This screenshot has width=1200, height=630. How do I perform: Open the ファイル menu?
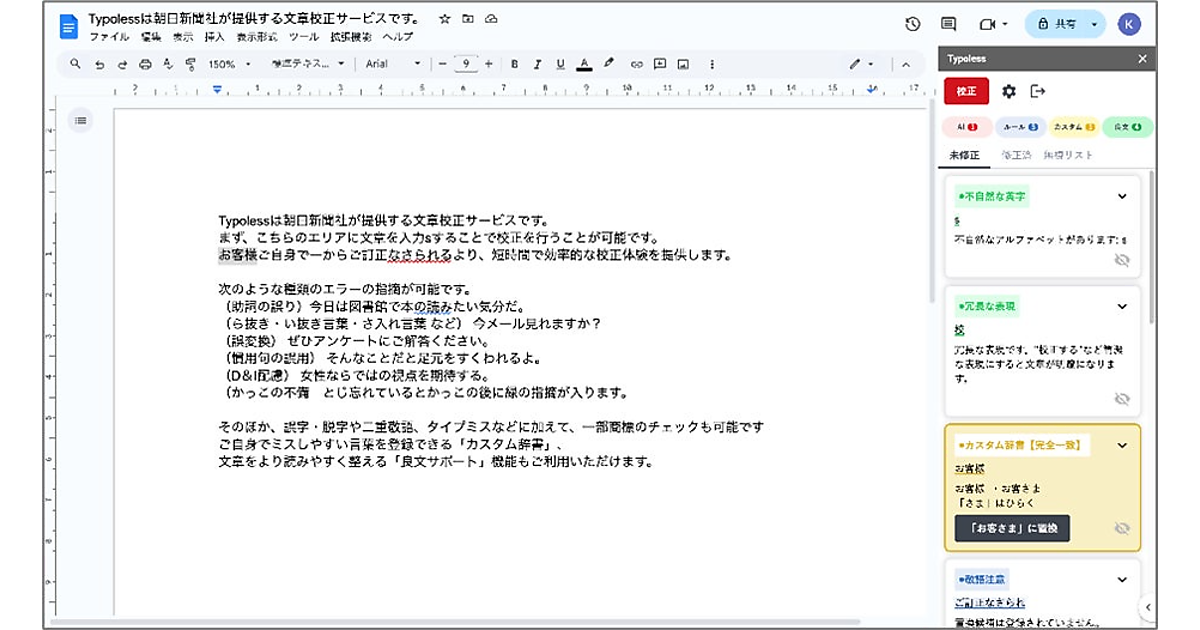pyautogui.click(x=109, y=37)
